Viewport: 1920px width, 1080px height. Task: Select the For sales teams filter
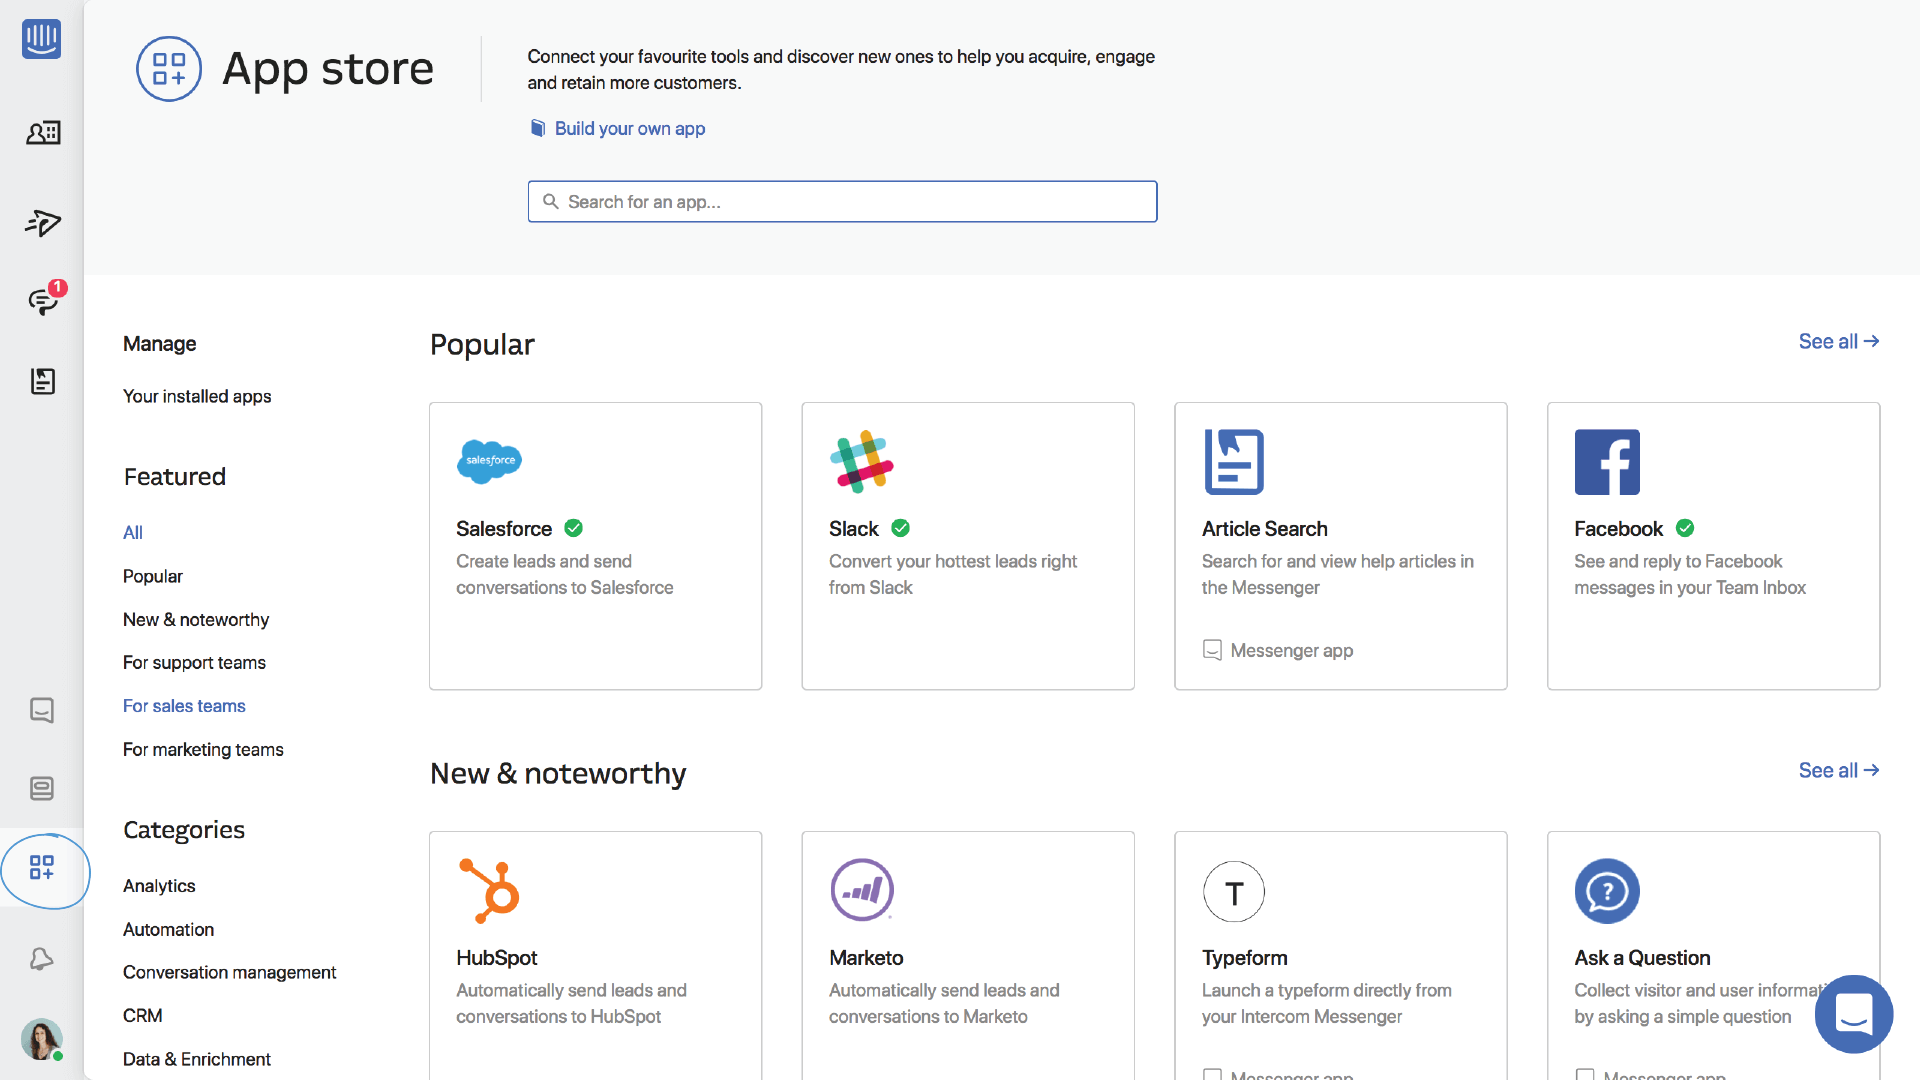tap(183, 704)
